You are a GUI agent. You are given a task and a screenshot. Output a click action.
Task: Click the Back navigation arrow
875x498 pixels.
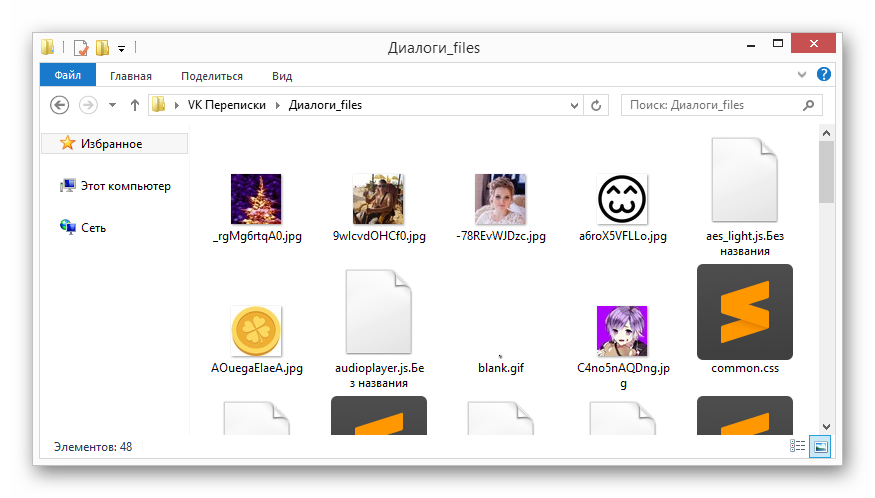(x=59, y=105)
